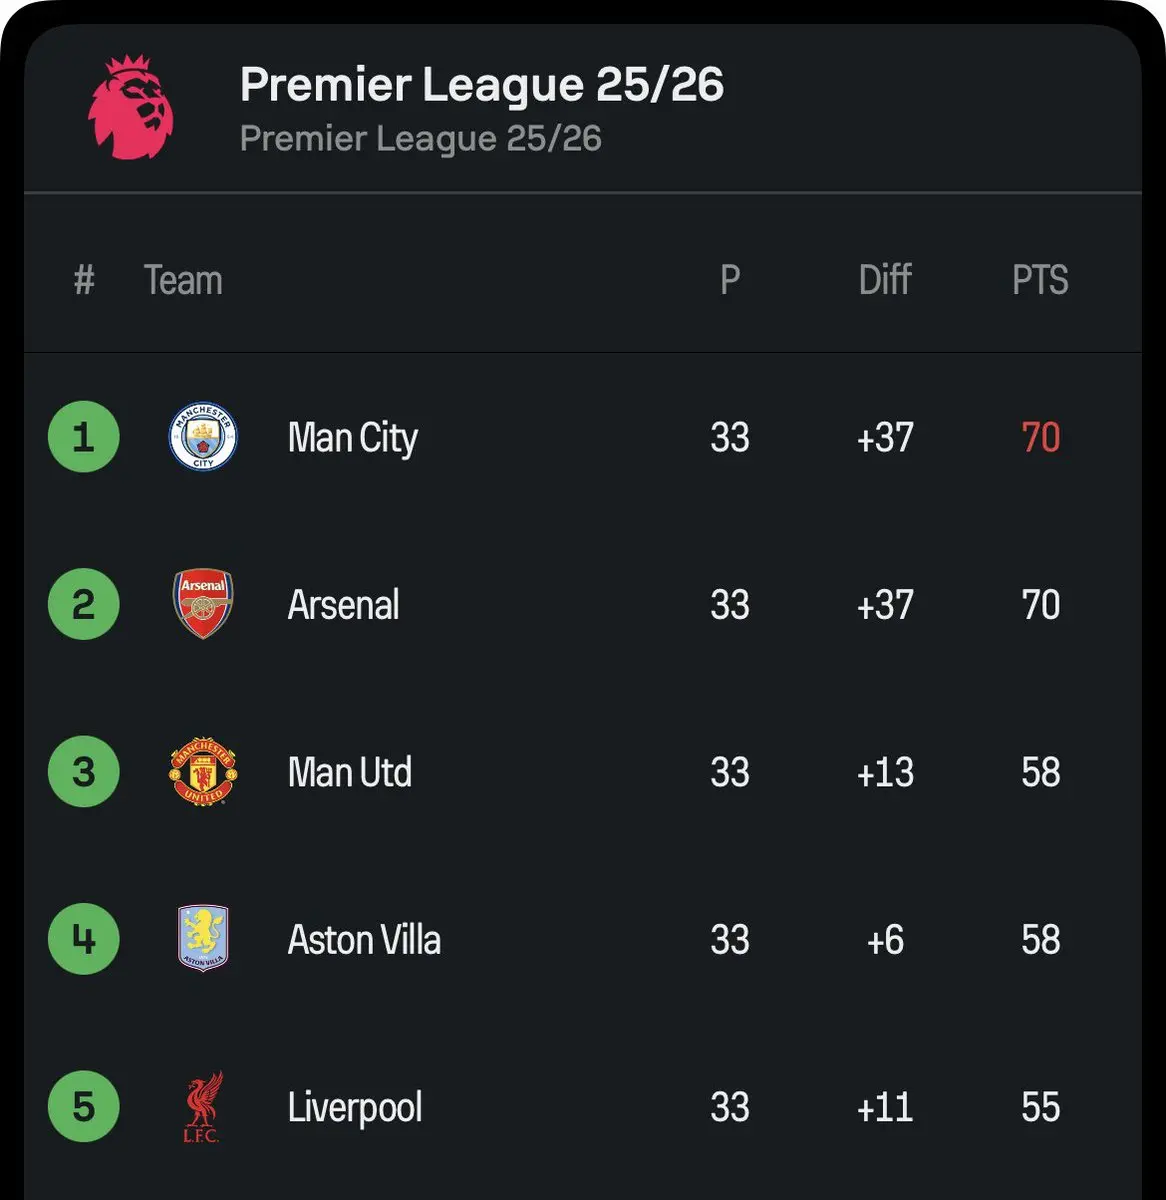Click the Aston Villa club crest
Image resolution: width=1166 pixels, height=1200 pixels.
(203, 939)
